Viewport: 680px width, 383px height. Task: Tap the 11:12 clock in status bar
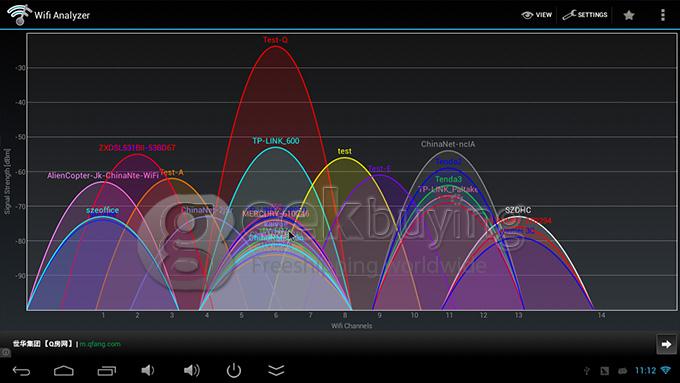coord(645,370)
